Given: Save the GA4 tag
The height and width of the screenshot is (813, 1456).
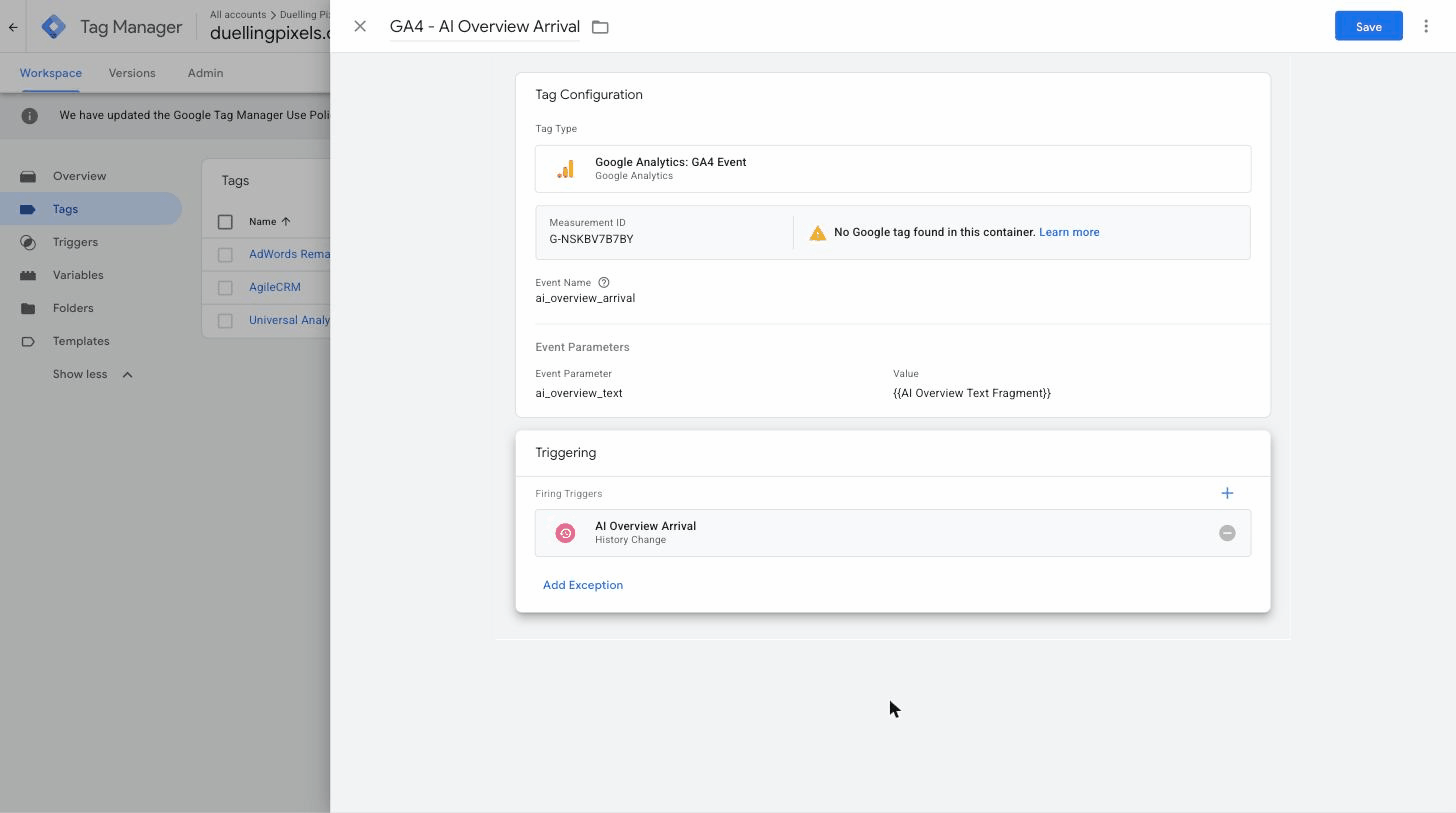Looking at the screenshot, I should coord(1368,26).
